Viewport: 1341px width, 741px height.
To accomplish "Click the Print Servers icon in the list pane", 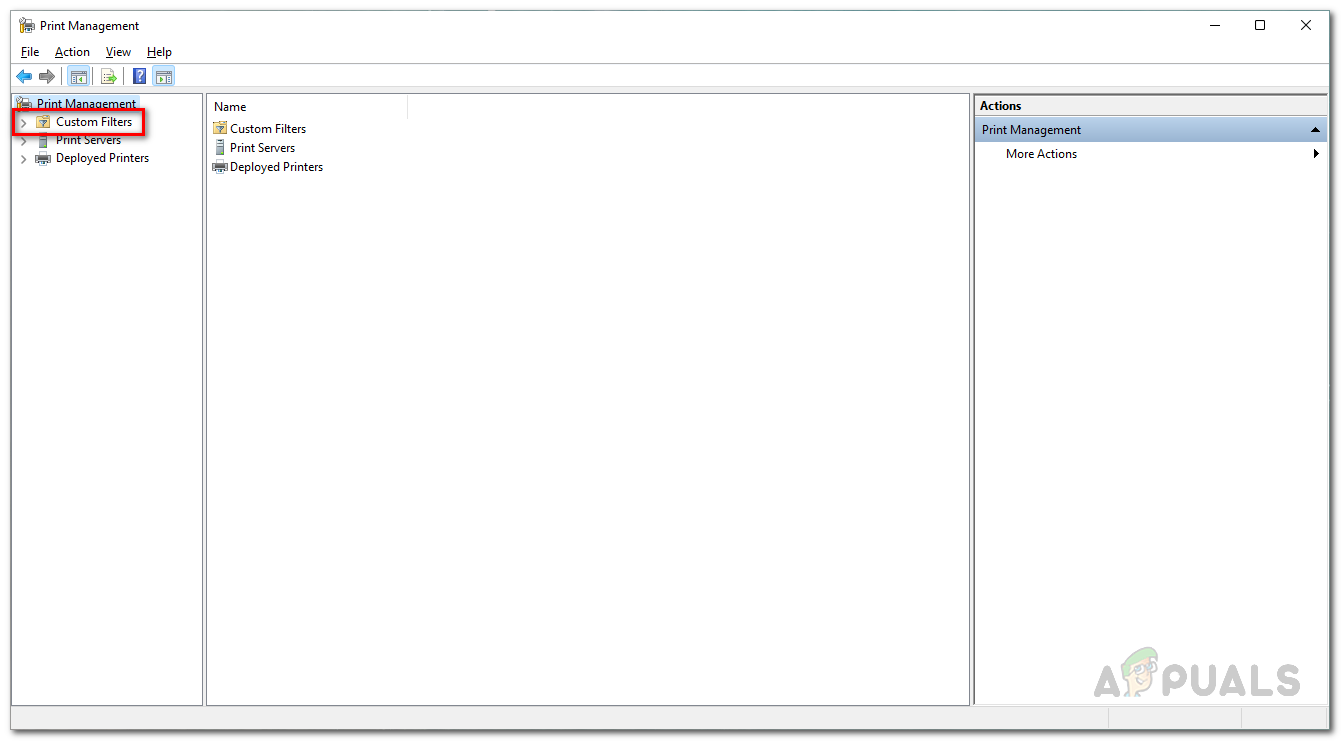I will 220,147.
